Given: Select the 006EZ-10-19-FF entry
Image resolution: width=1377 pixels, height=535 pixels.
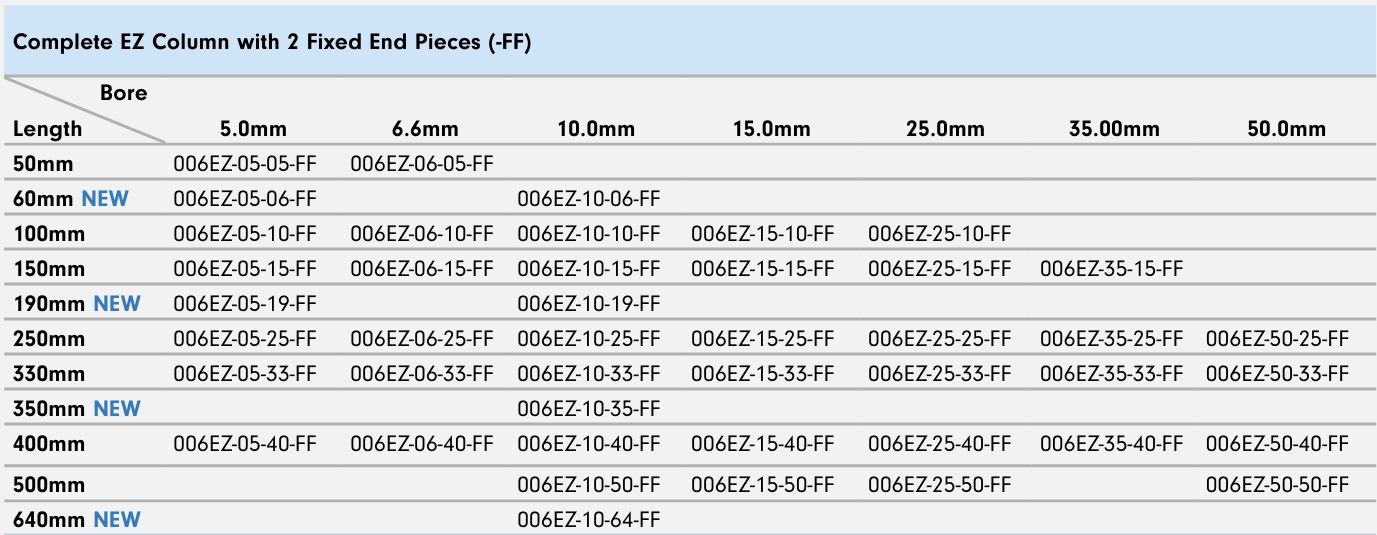Looking at the screenshot, I should (x=589, y=304).
